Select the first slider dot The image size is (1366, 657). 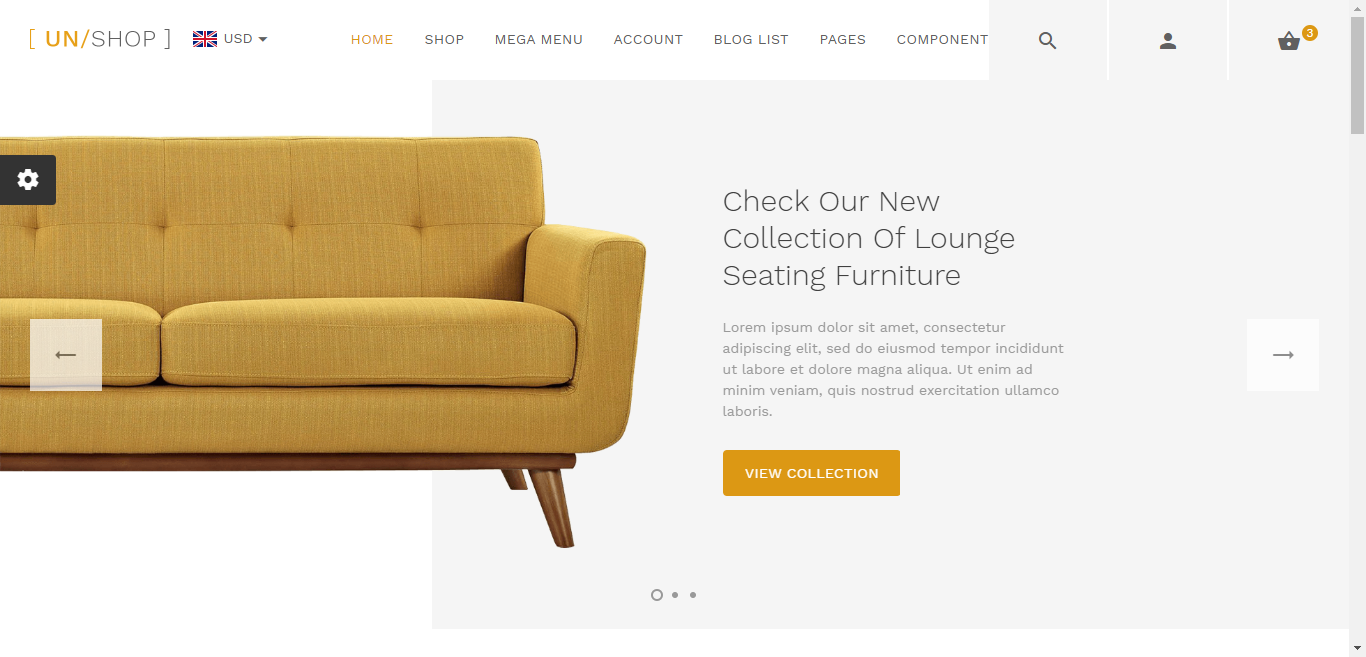[x=657, y=595]
